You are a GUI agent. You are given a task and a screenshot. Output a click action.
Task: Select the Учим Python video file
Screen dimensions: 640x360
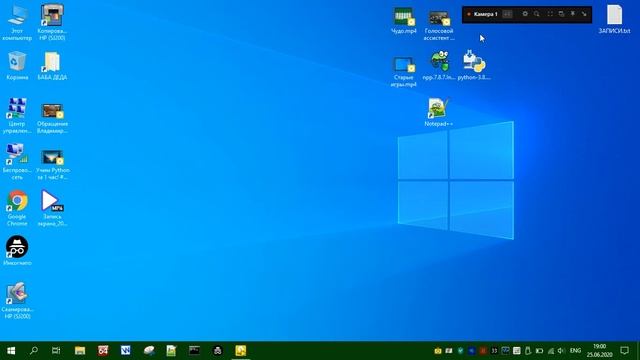[52, 164]
